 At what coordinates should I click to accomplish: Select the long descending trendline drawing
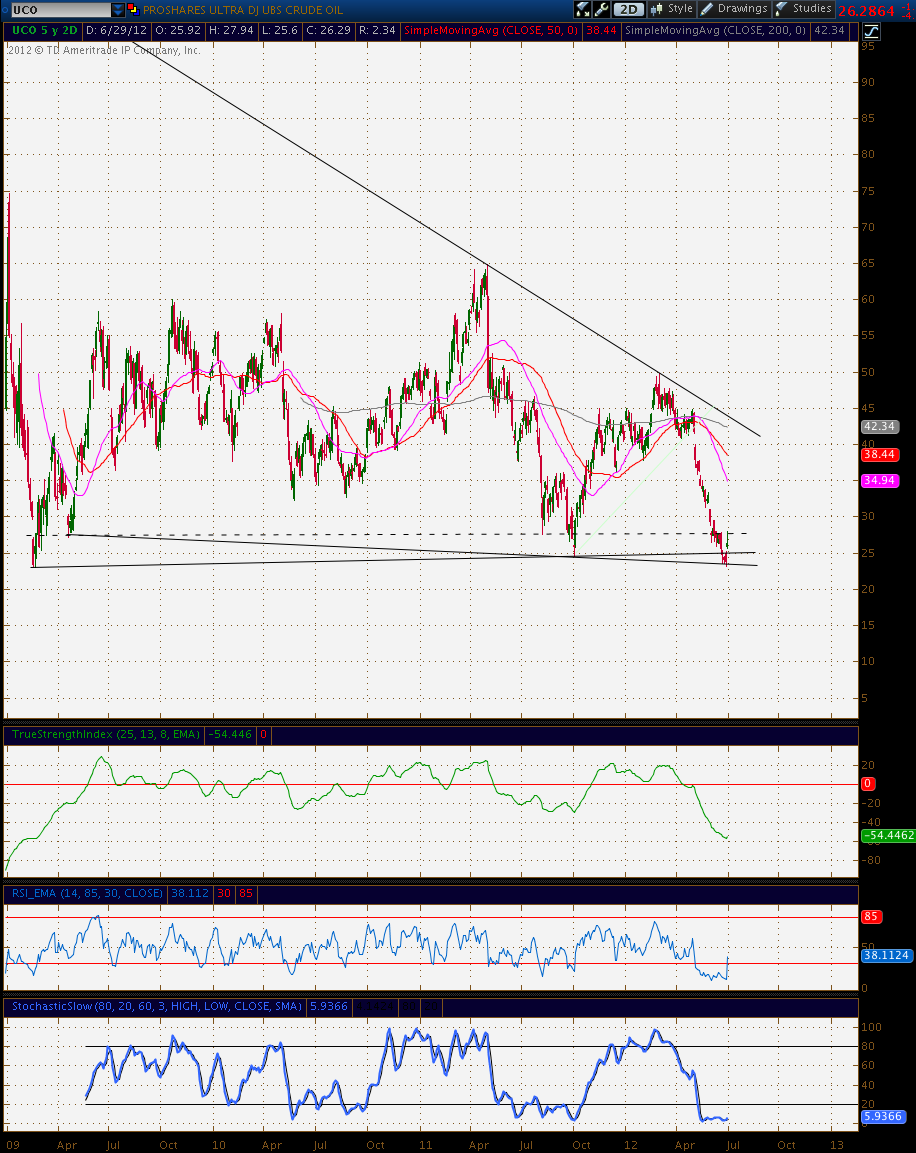[x=447, y=238]
